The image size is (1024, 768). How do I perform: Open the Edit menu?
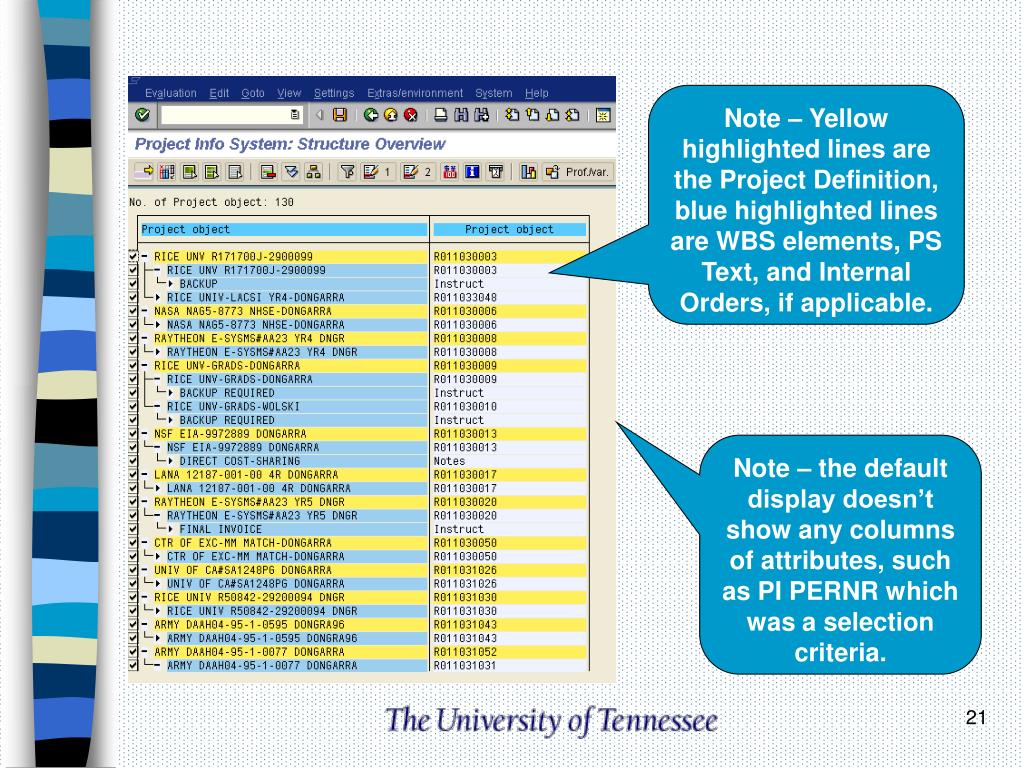click(219, 93)
